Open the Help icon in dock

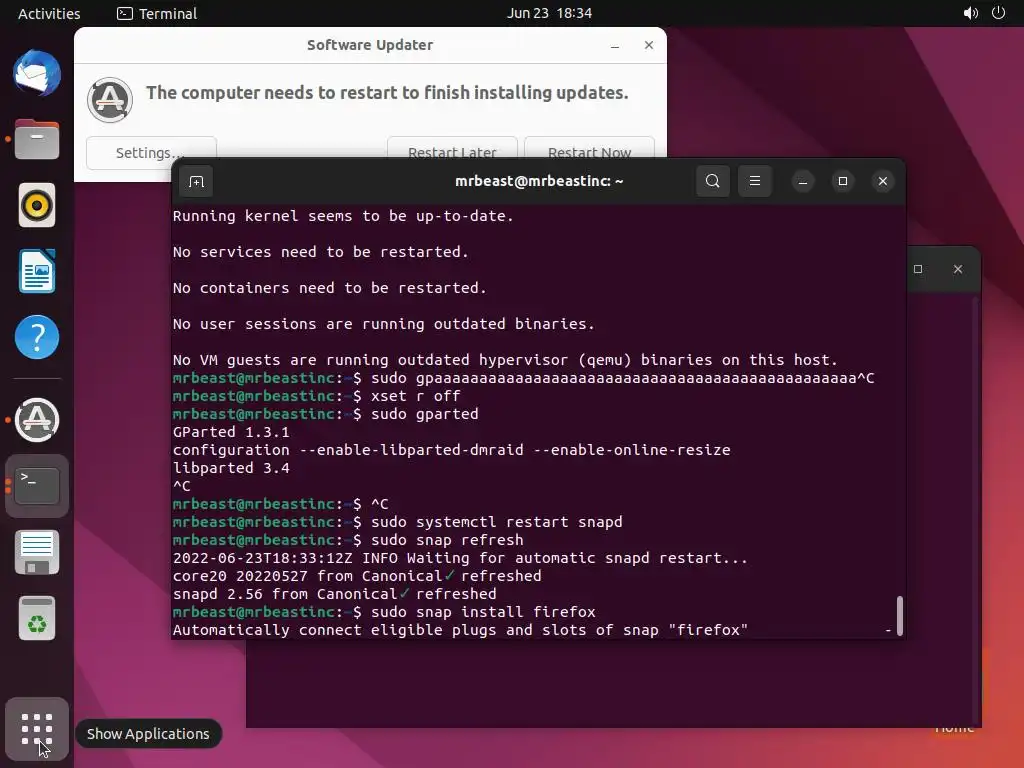coord(37,337)
